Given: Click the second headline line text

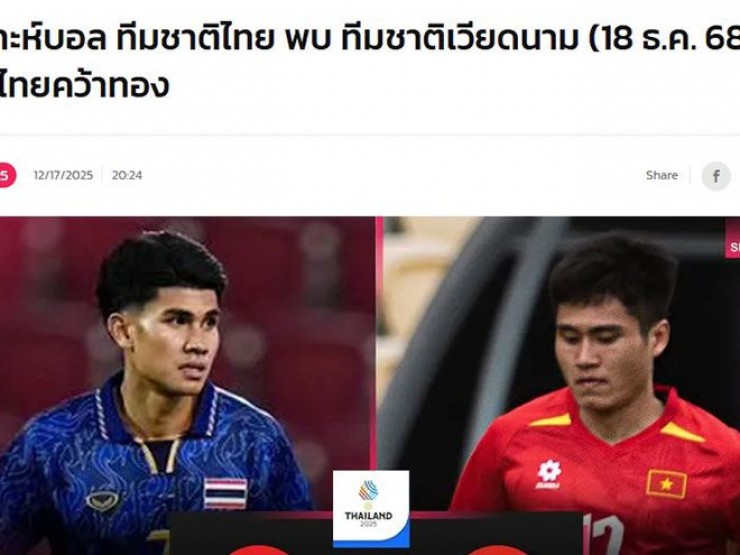Looking at the screenshot, I should (x=84, y=85).
